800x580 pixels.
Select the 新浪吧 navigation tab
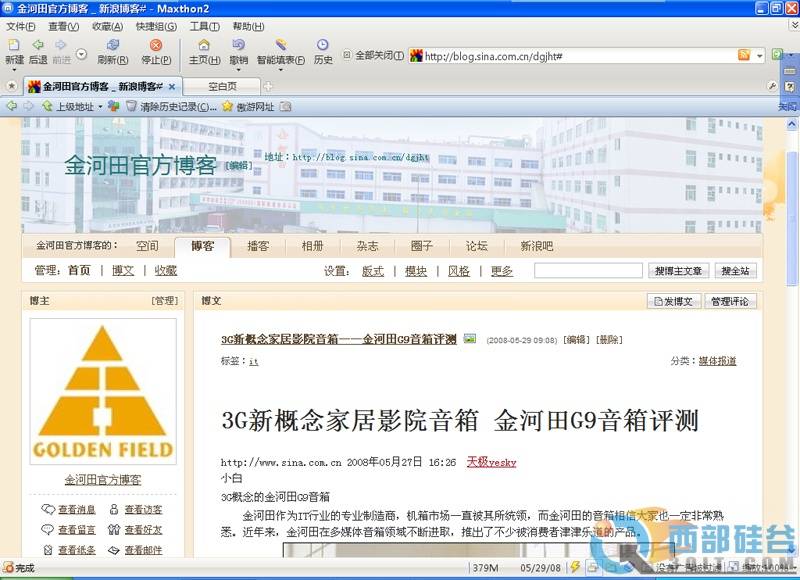point(536,246)
